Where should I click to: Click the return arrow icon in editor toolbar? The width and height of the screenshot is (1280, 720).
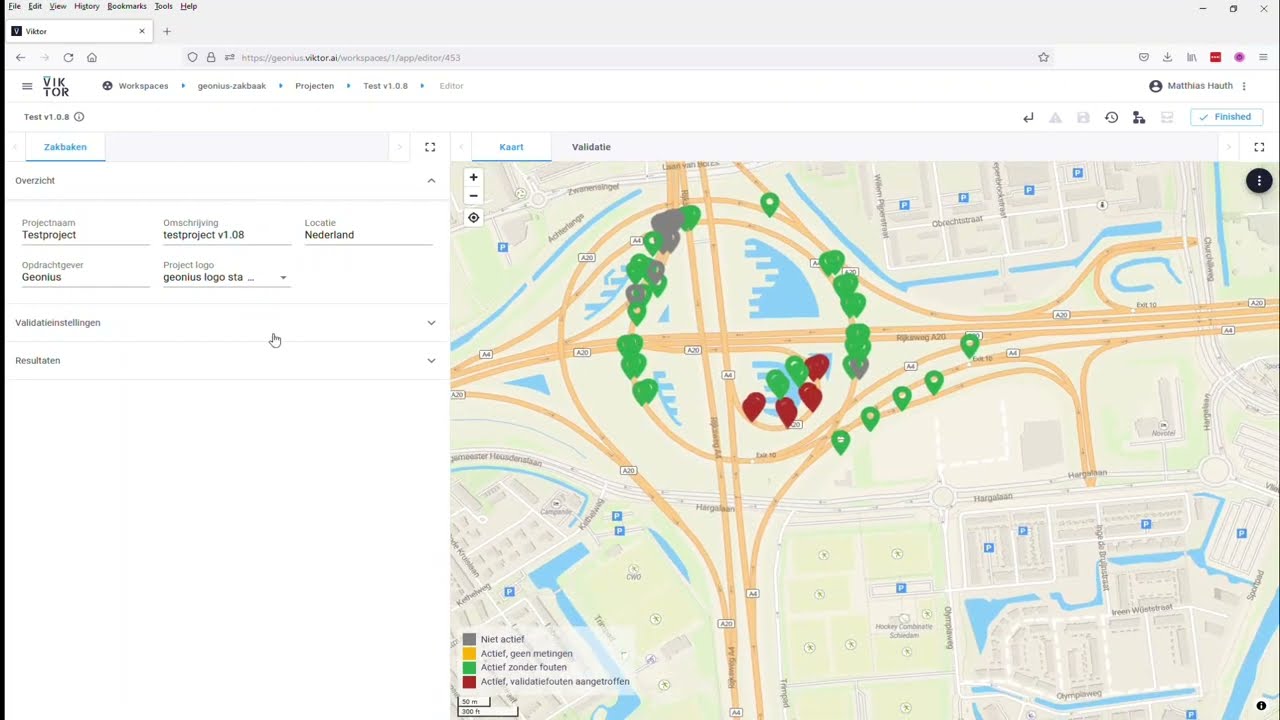point(1028,117)
